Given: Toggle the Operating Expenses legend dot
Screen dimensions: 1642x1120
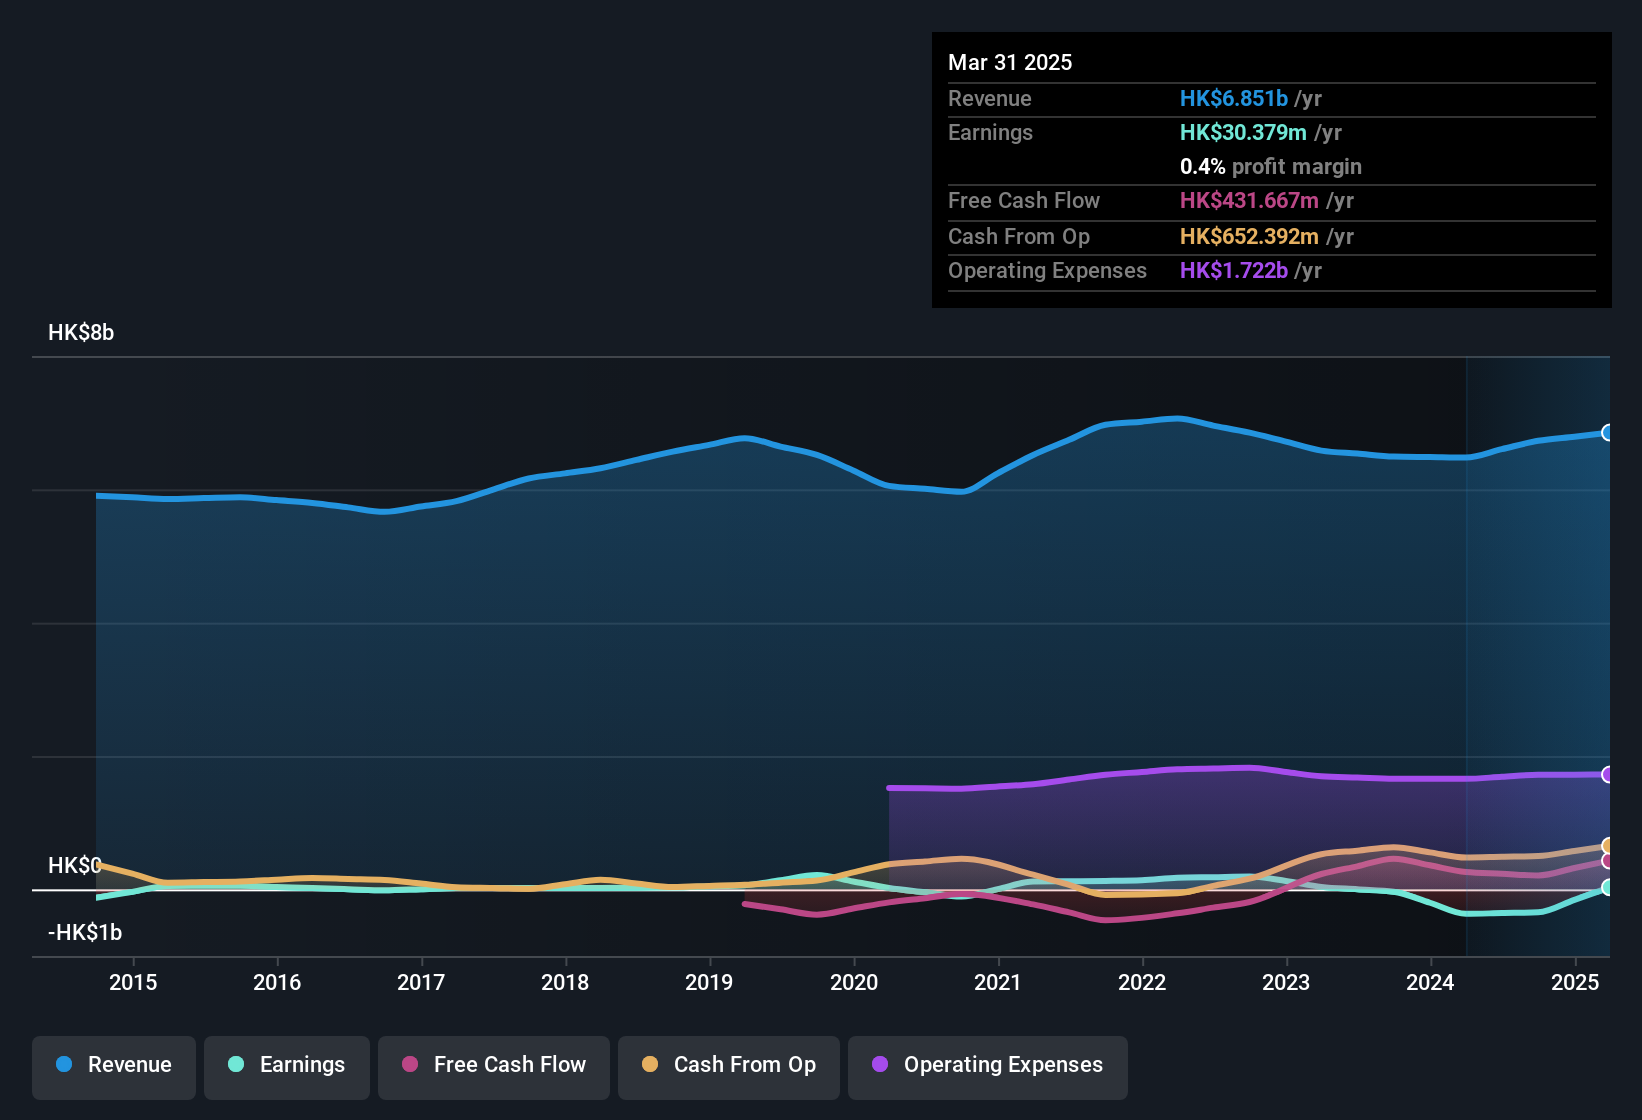Looking at the screenshot, I should pyautogui.click(x=880, y=1065).
